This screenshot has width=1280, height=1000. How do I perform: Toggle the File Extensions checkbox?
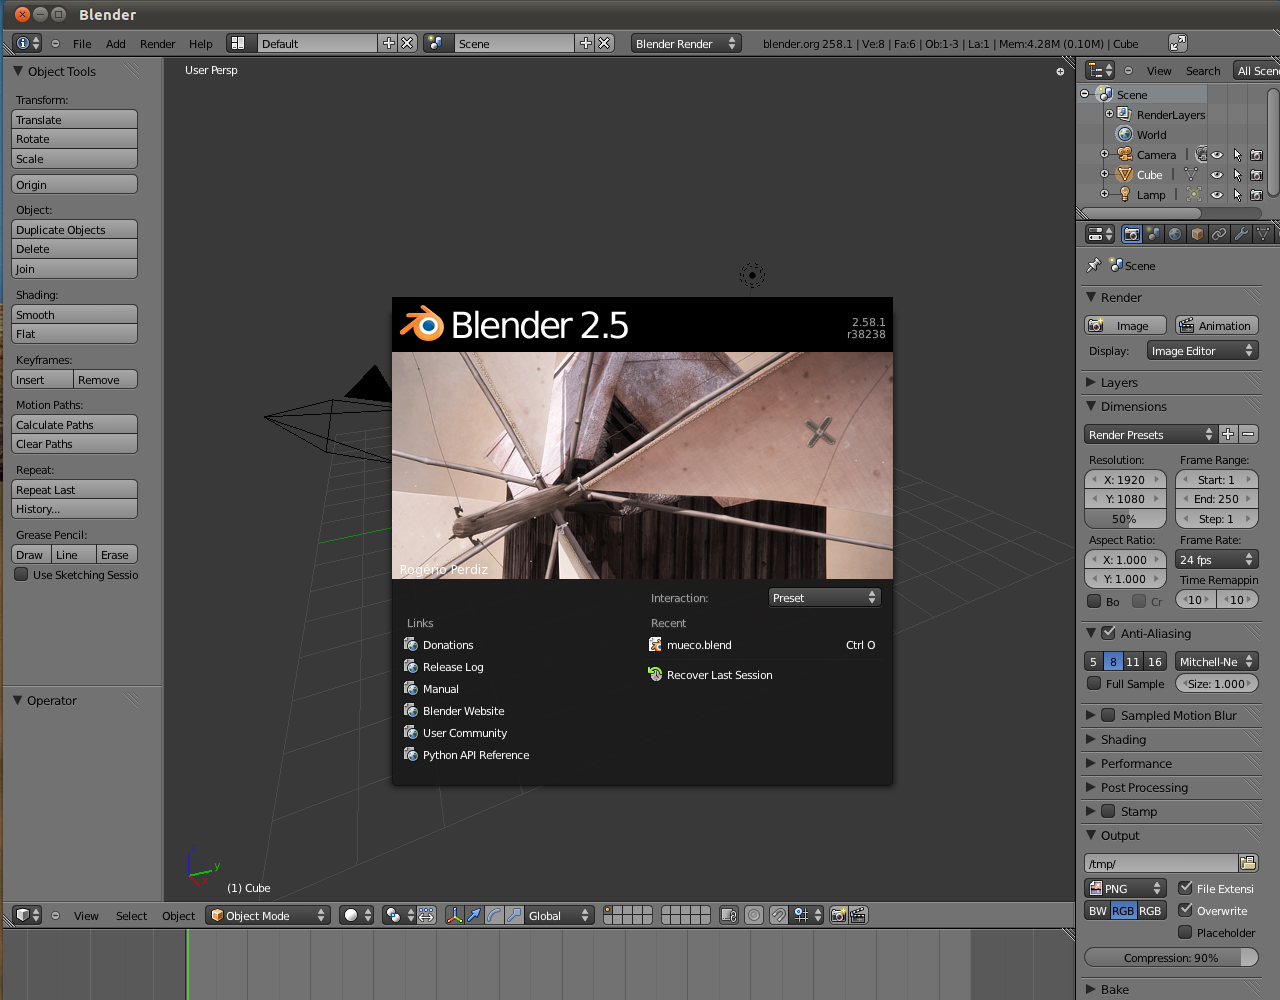point(1185,888)
